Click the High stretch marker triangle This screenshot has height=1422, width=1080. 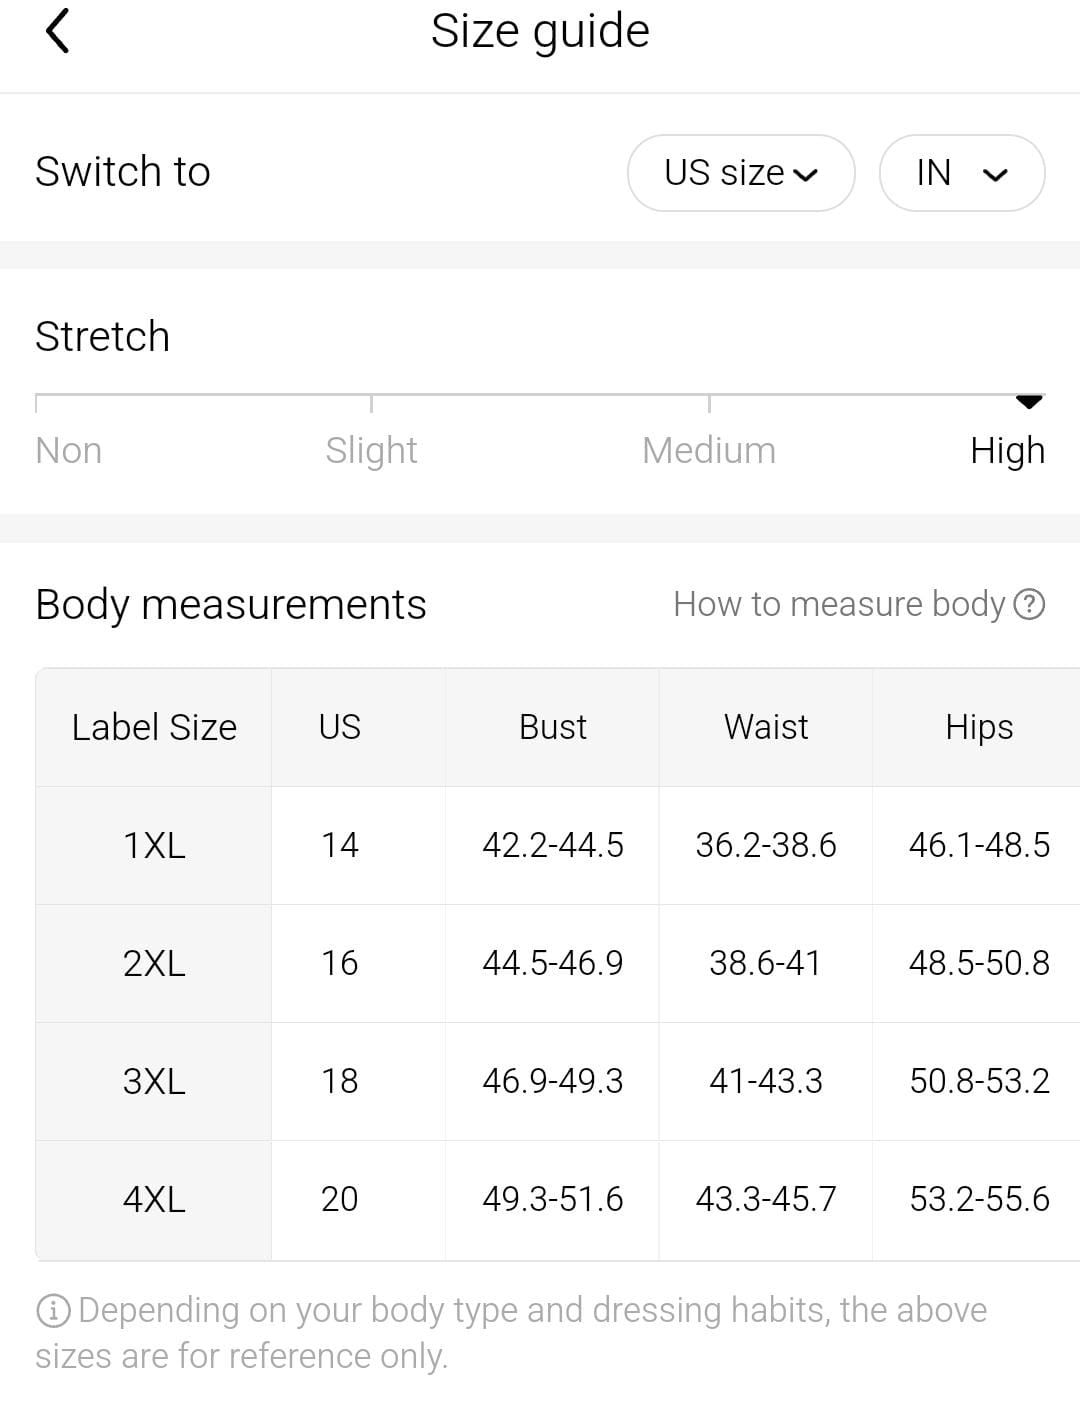[x=1029, y=402]
